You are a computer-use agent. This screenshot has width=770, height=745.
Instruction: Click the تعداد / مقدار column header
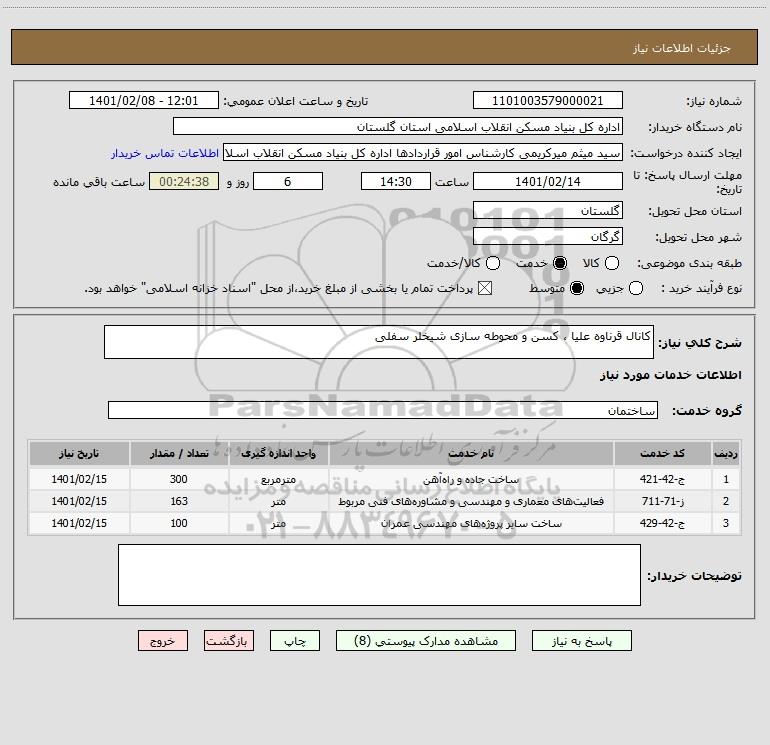(x=179, y=453)
